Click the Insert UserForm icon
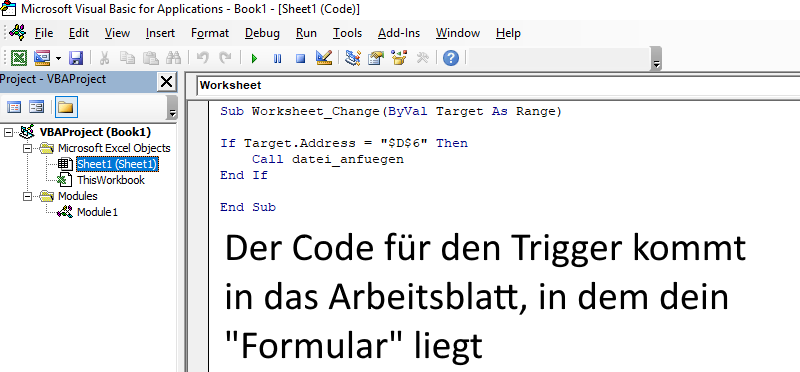Viewport: 800px width, 372px height. (42, 58)
